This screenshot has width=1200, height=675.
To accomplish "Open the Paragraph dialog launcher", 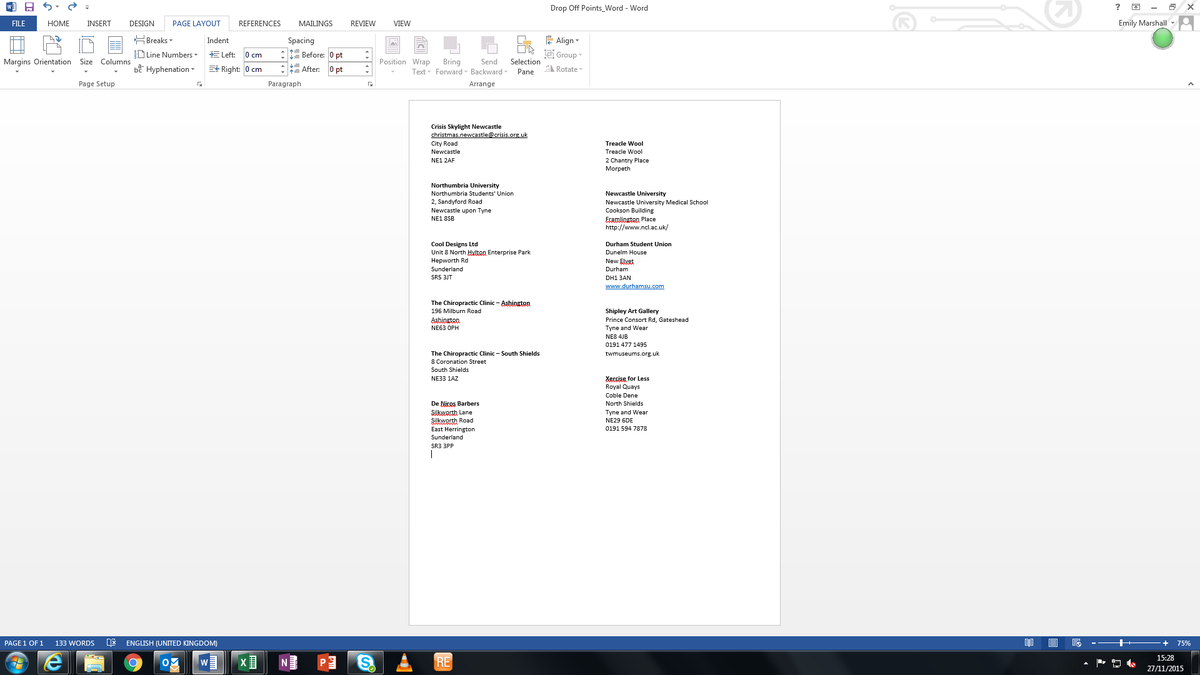I will coord(371,84).
